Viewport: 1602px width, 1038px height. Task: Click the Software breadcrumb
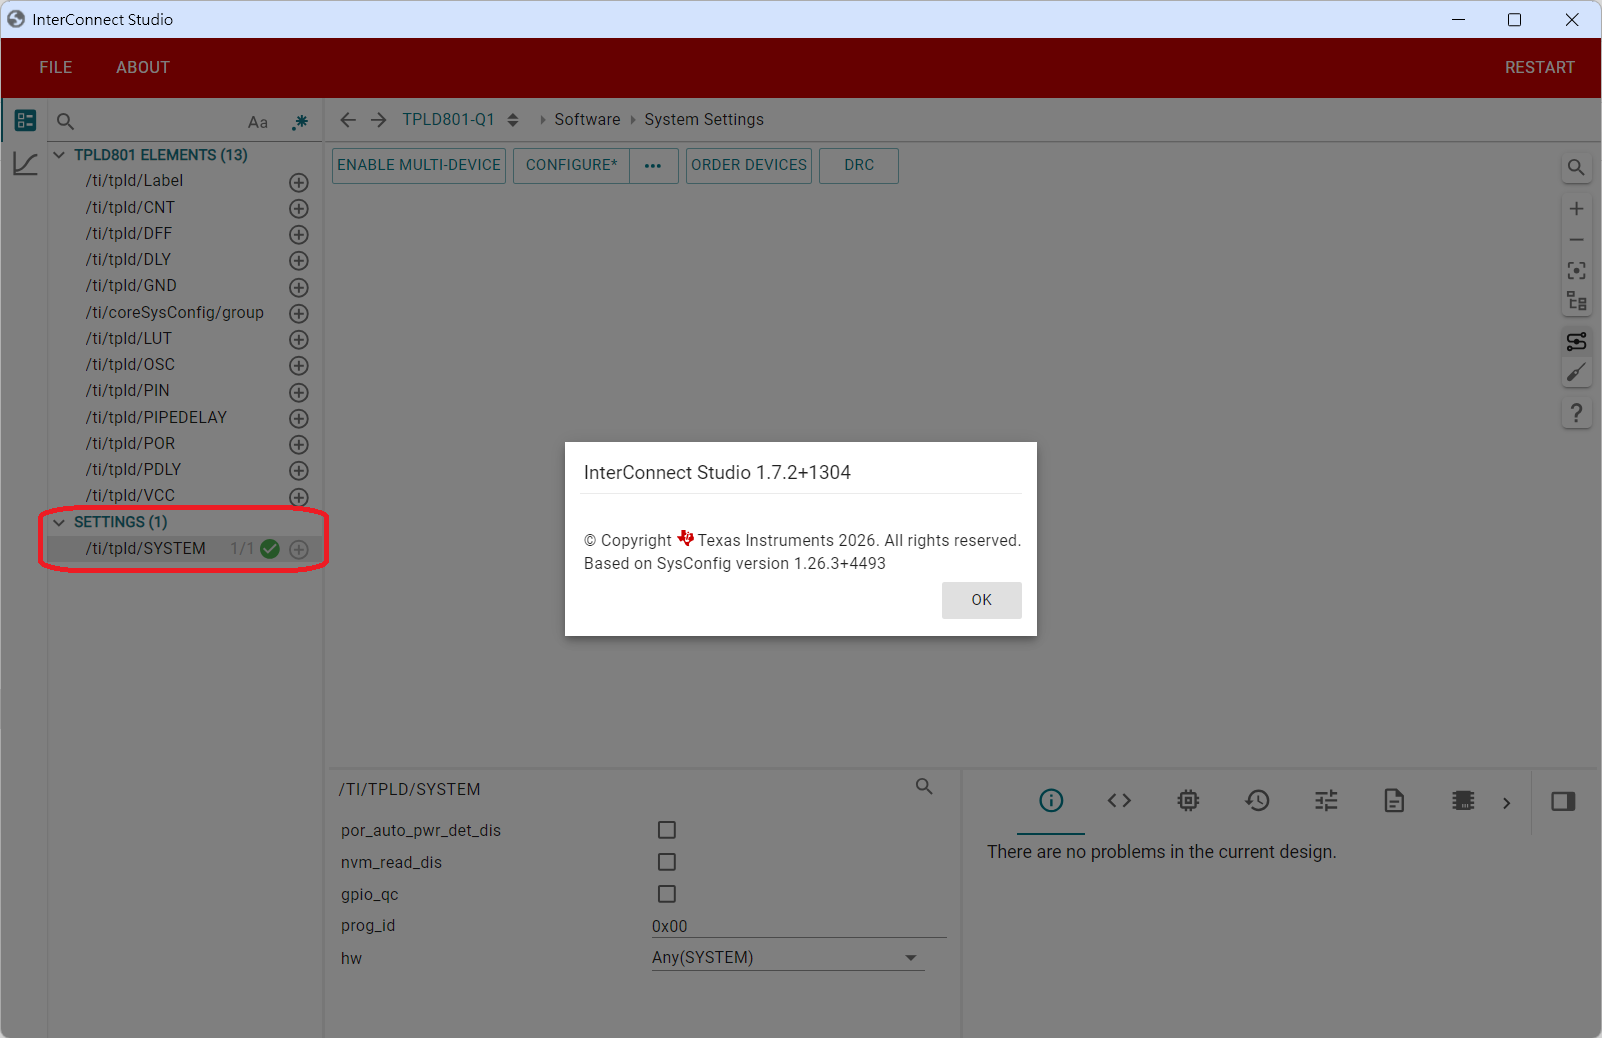[587, 120]
